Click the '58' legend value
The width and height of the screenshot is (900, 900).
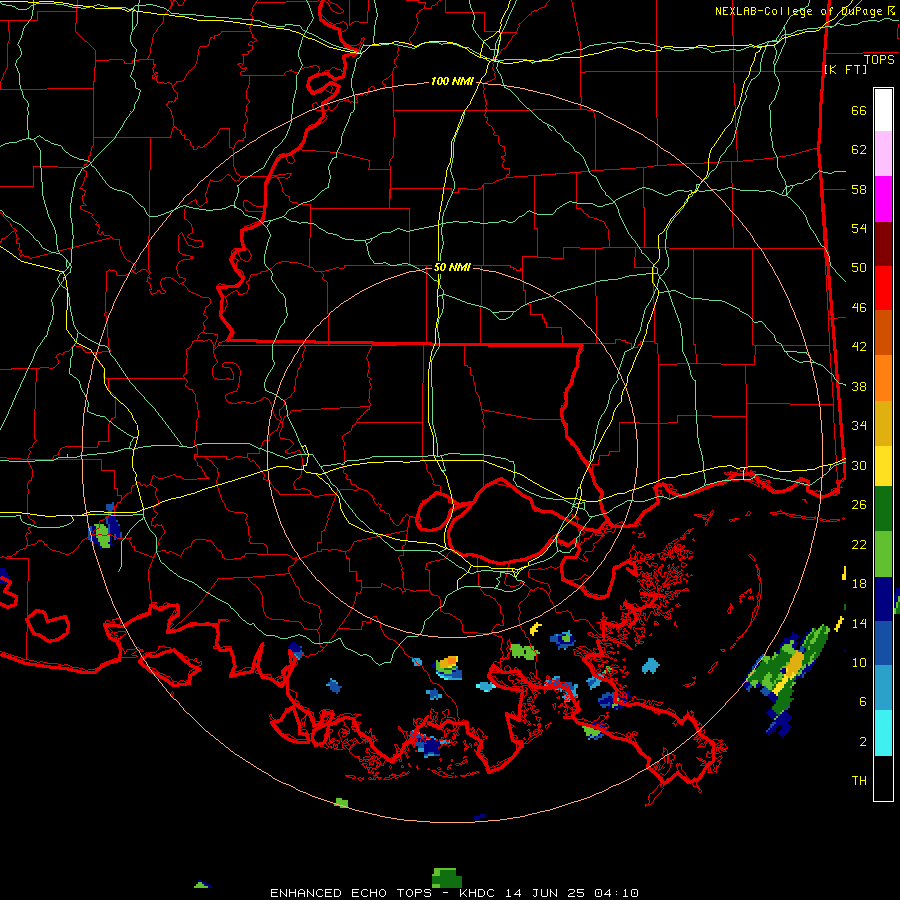859,189
